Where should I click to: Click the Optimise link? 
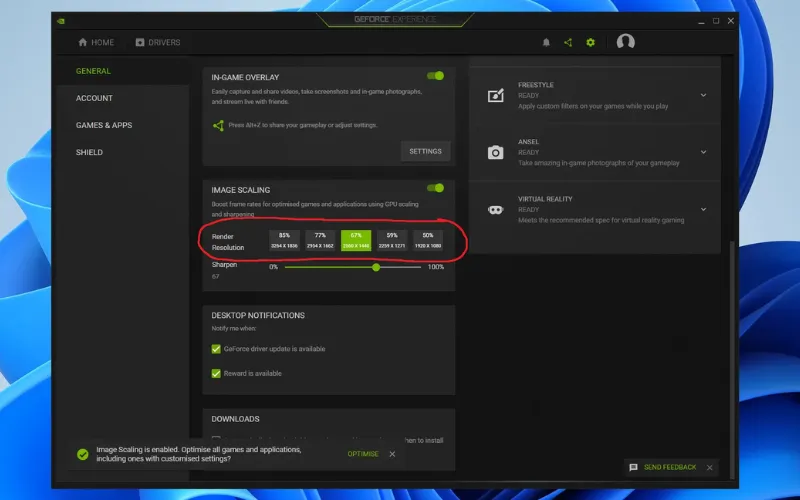[x=363, y=454]
